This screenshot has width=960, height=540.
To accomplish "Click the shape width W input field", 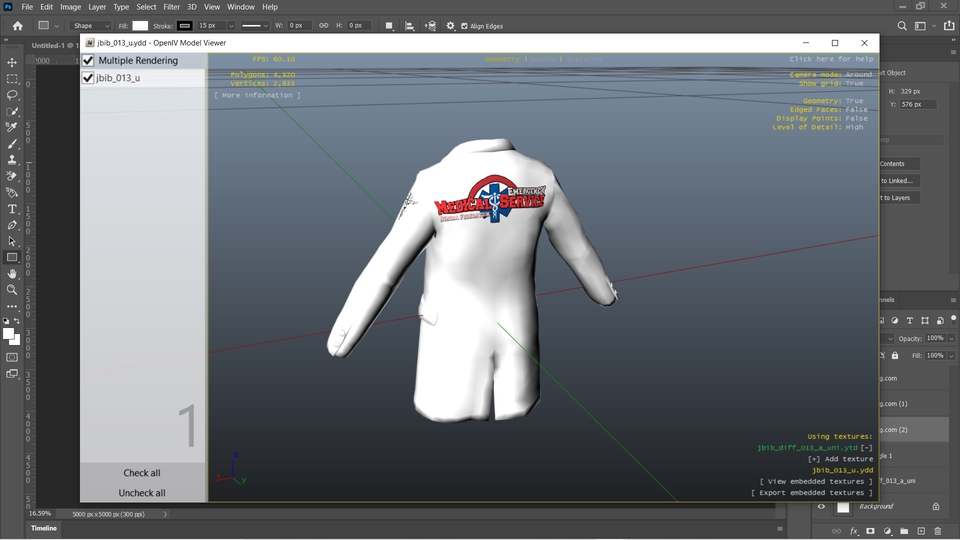I will 298,26.
